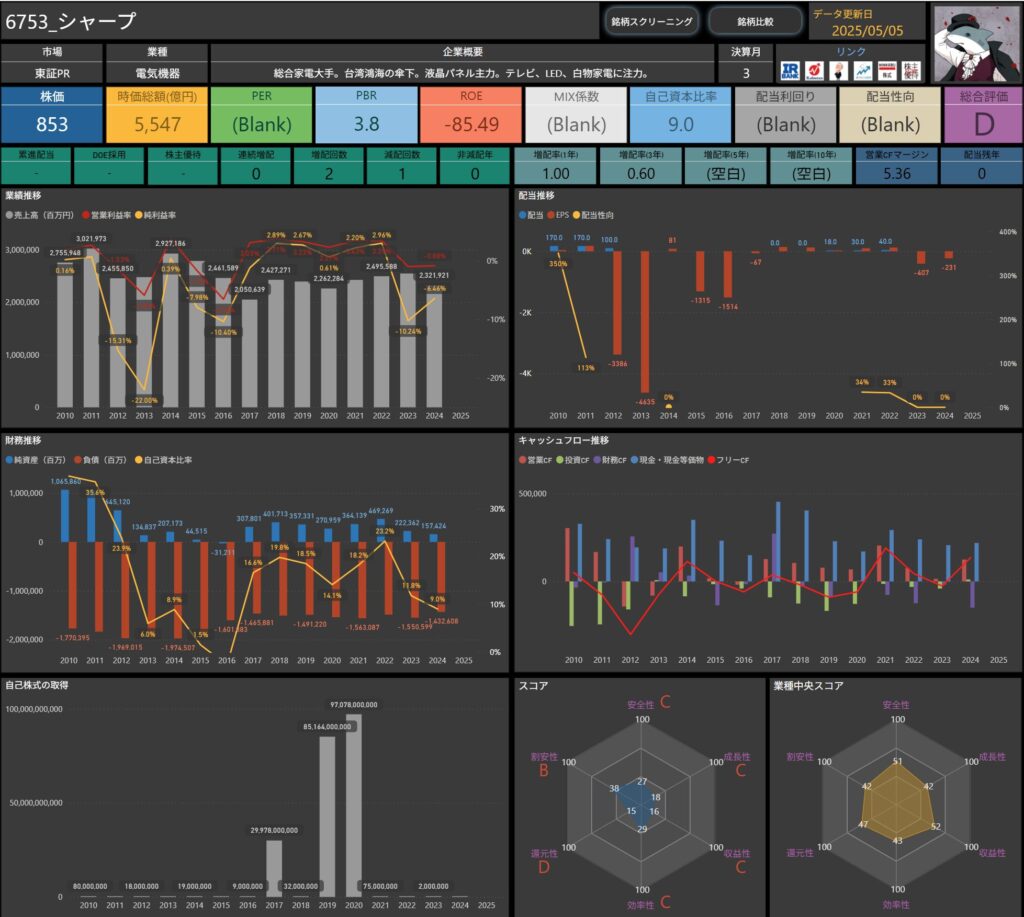Click the EPS legend entry

coord(558,215)
